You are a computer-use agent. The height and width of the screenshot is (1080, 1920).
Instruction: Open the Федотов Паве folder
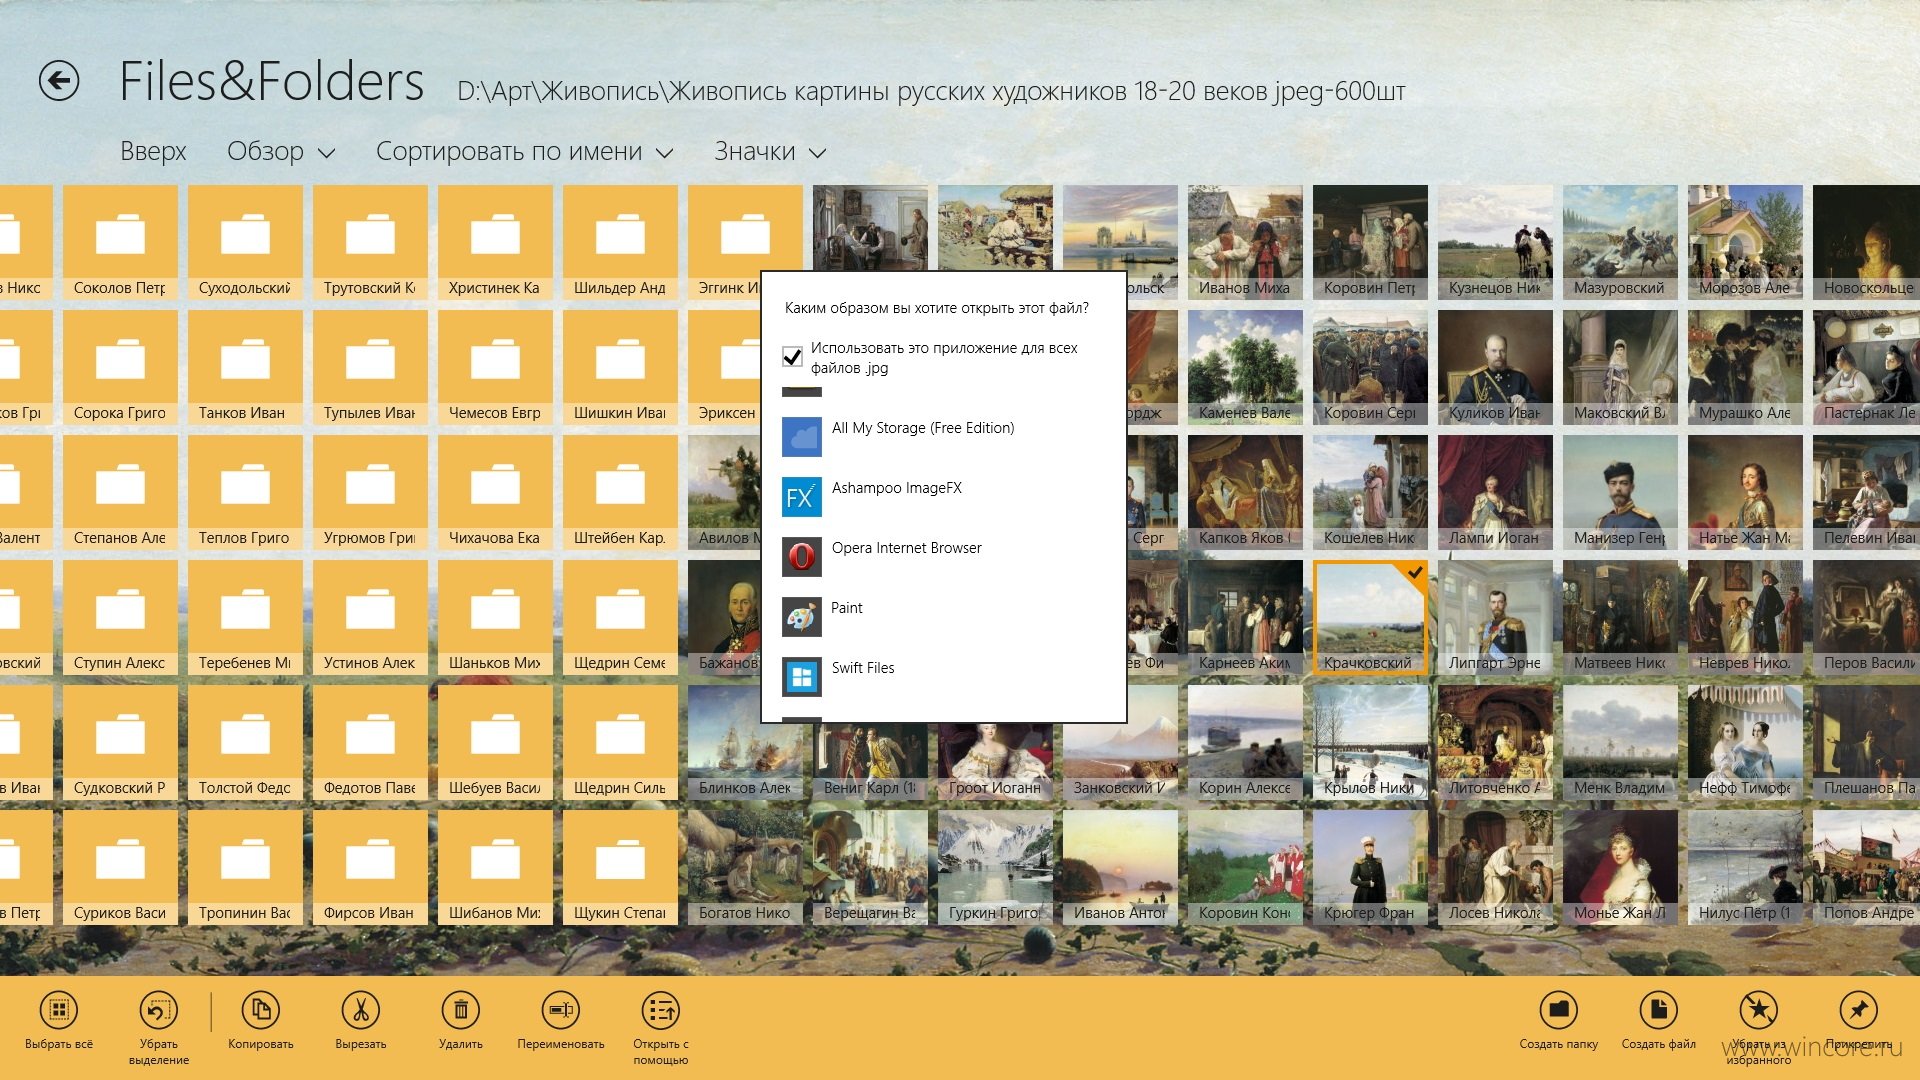(x=370, y=742)
